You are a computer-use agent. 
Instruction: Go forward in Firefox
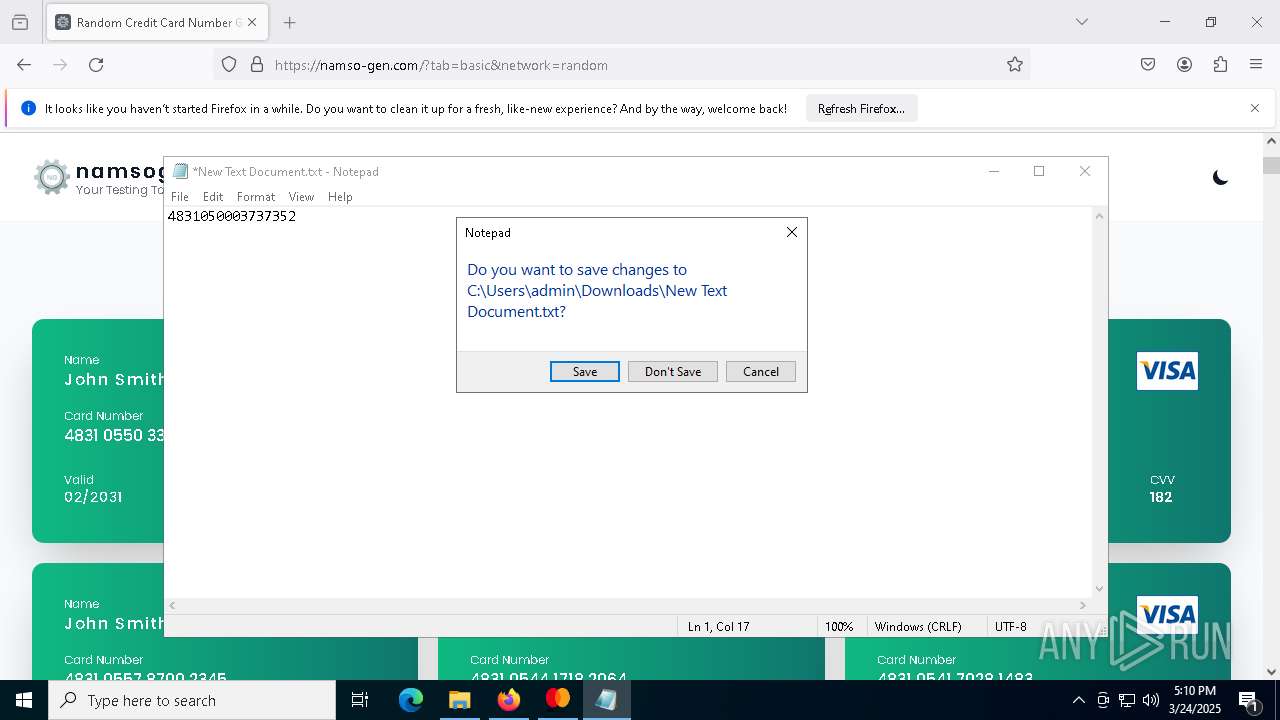click(60, 65)
